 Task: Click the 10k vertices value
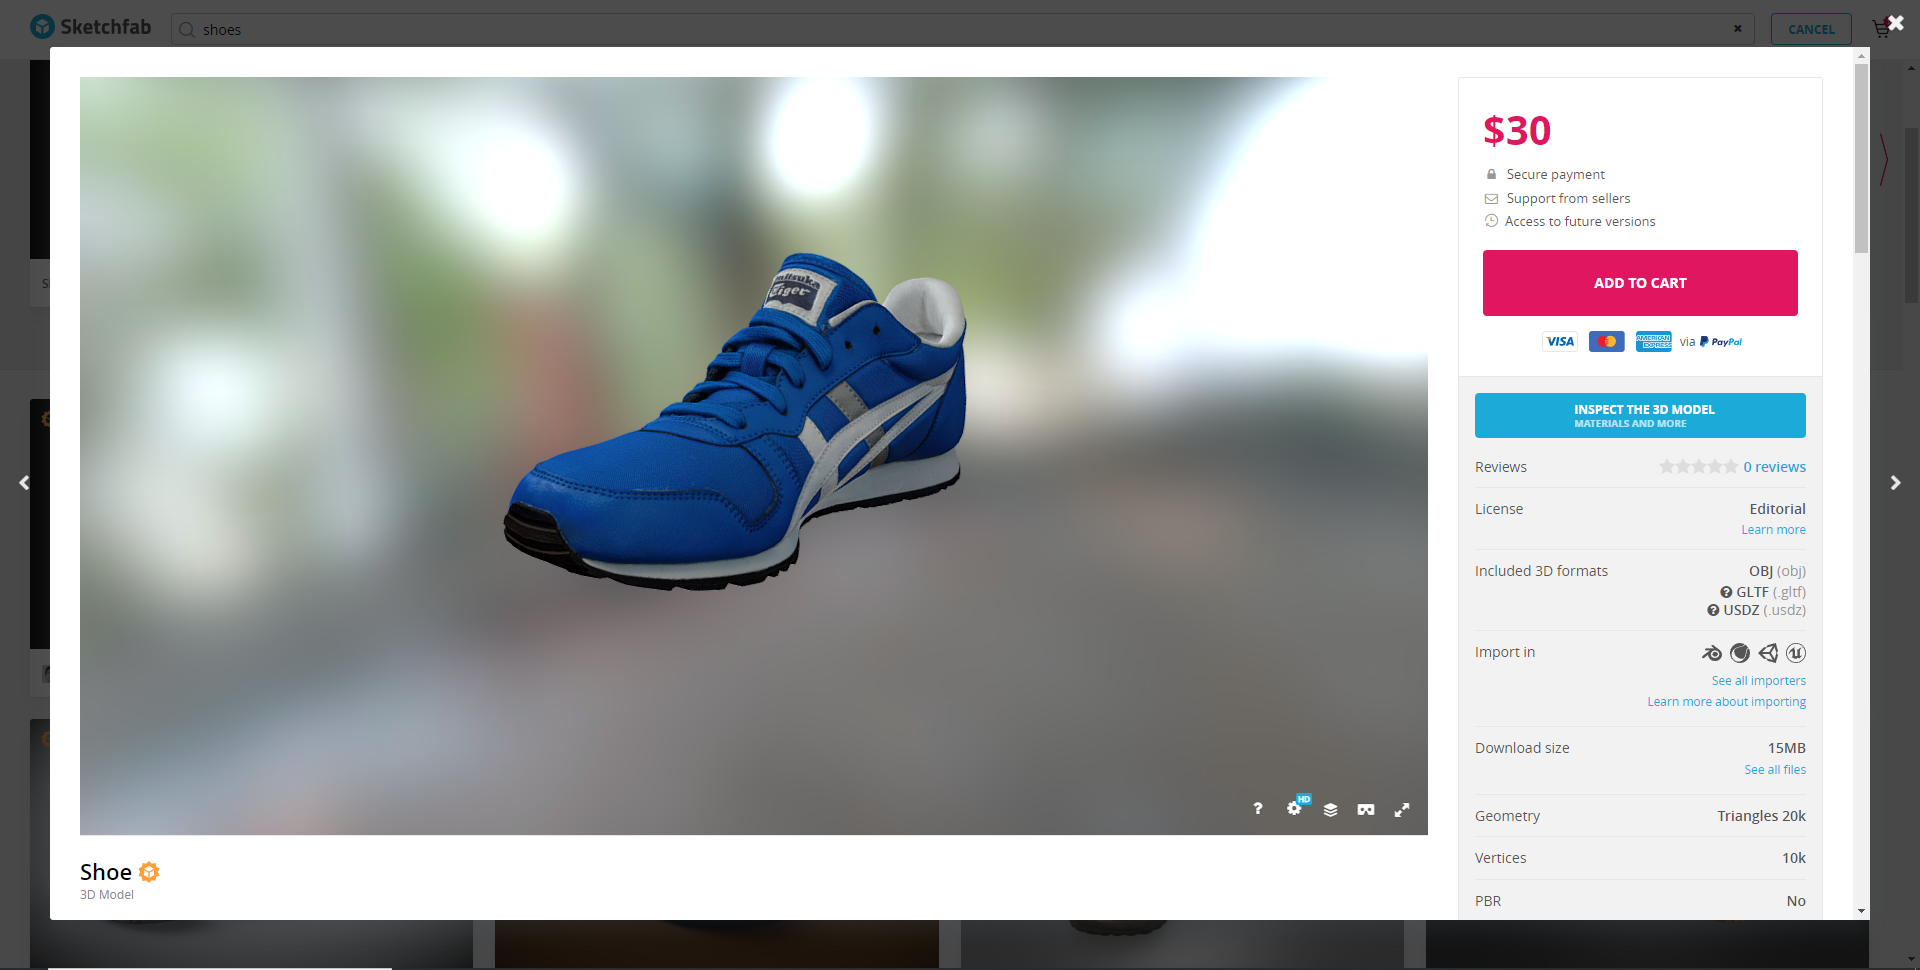(1794, 858)
